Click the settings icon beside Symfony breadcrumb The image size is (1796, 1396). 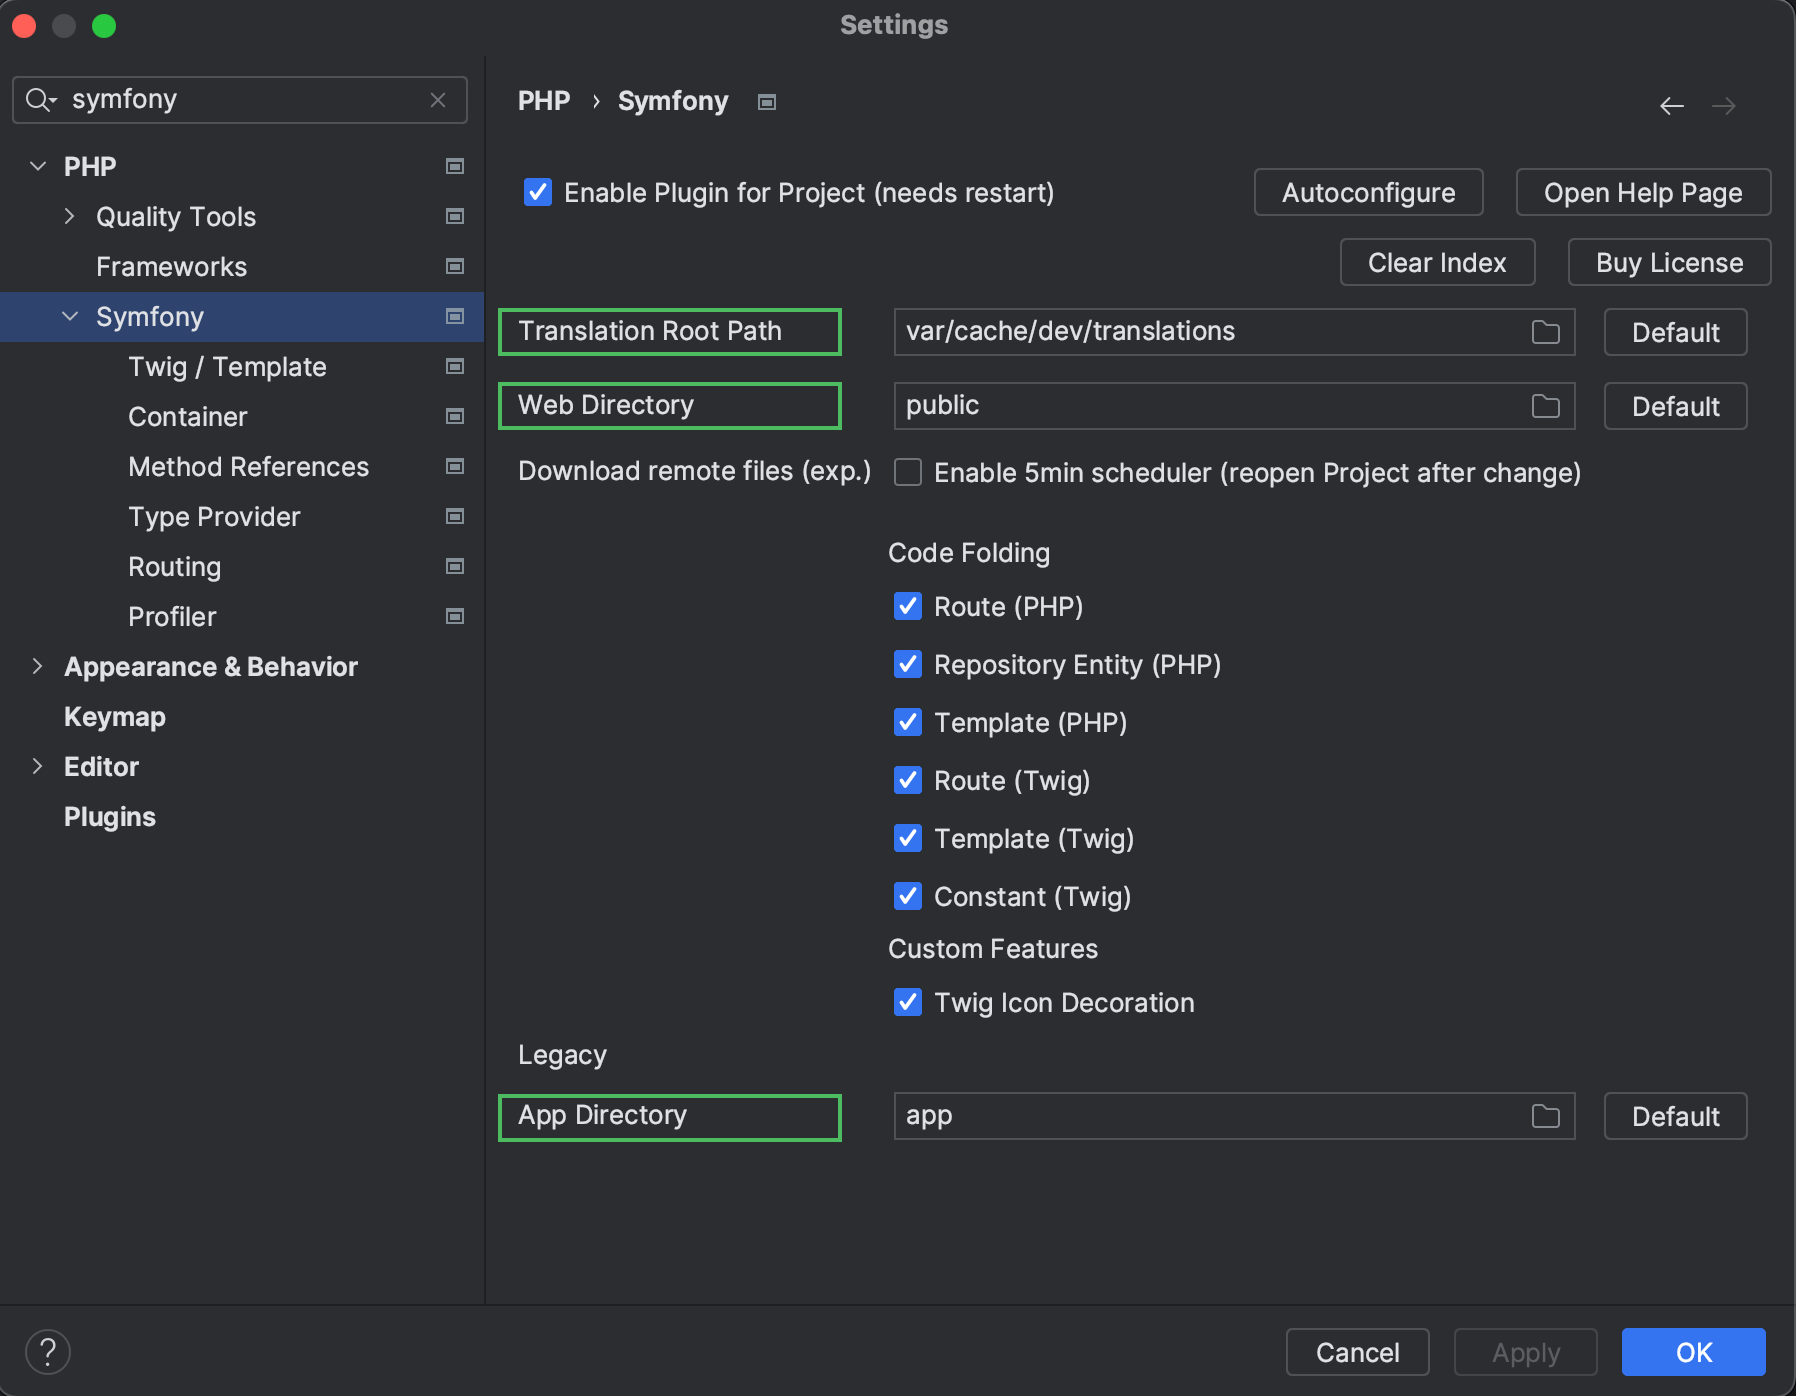765,101
